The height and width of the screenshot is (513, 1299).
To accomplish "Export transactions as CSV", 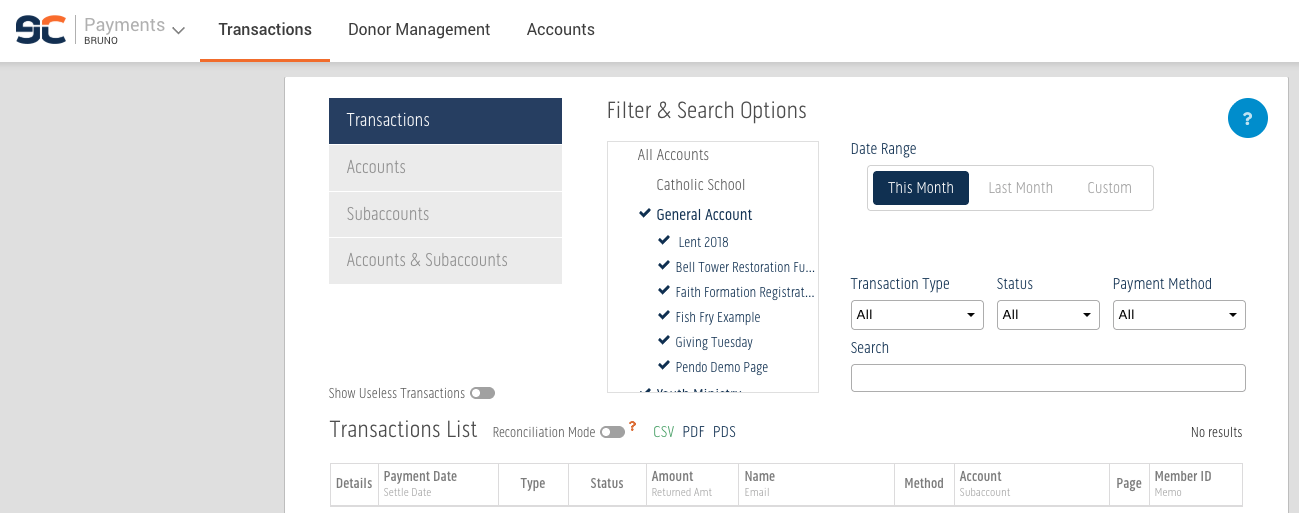I will 664,432.
